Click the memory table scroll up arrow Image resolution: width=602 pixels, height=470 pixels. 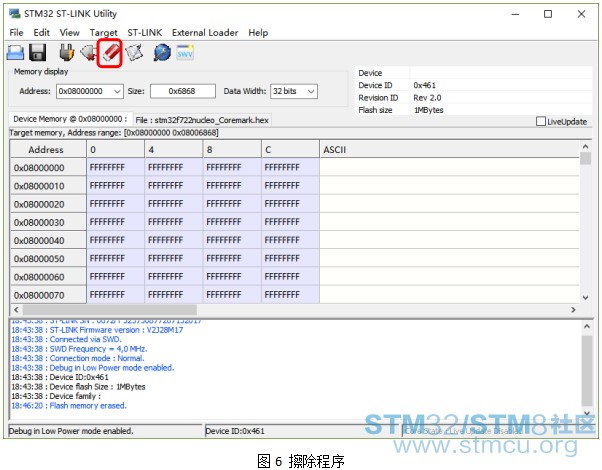pyautogui.click(x=585, y=146)
